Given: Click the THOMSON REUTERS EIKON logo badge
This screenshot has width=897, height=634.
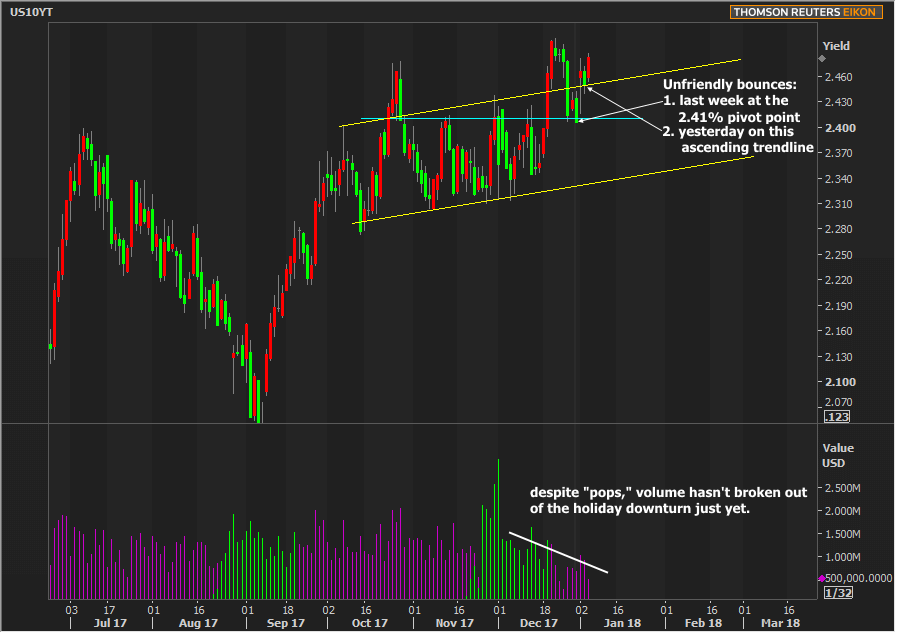Looking at the screenshot, I should (x=805, y=12).
